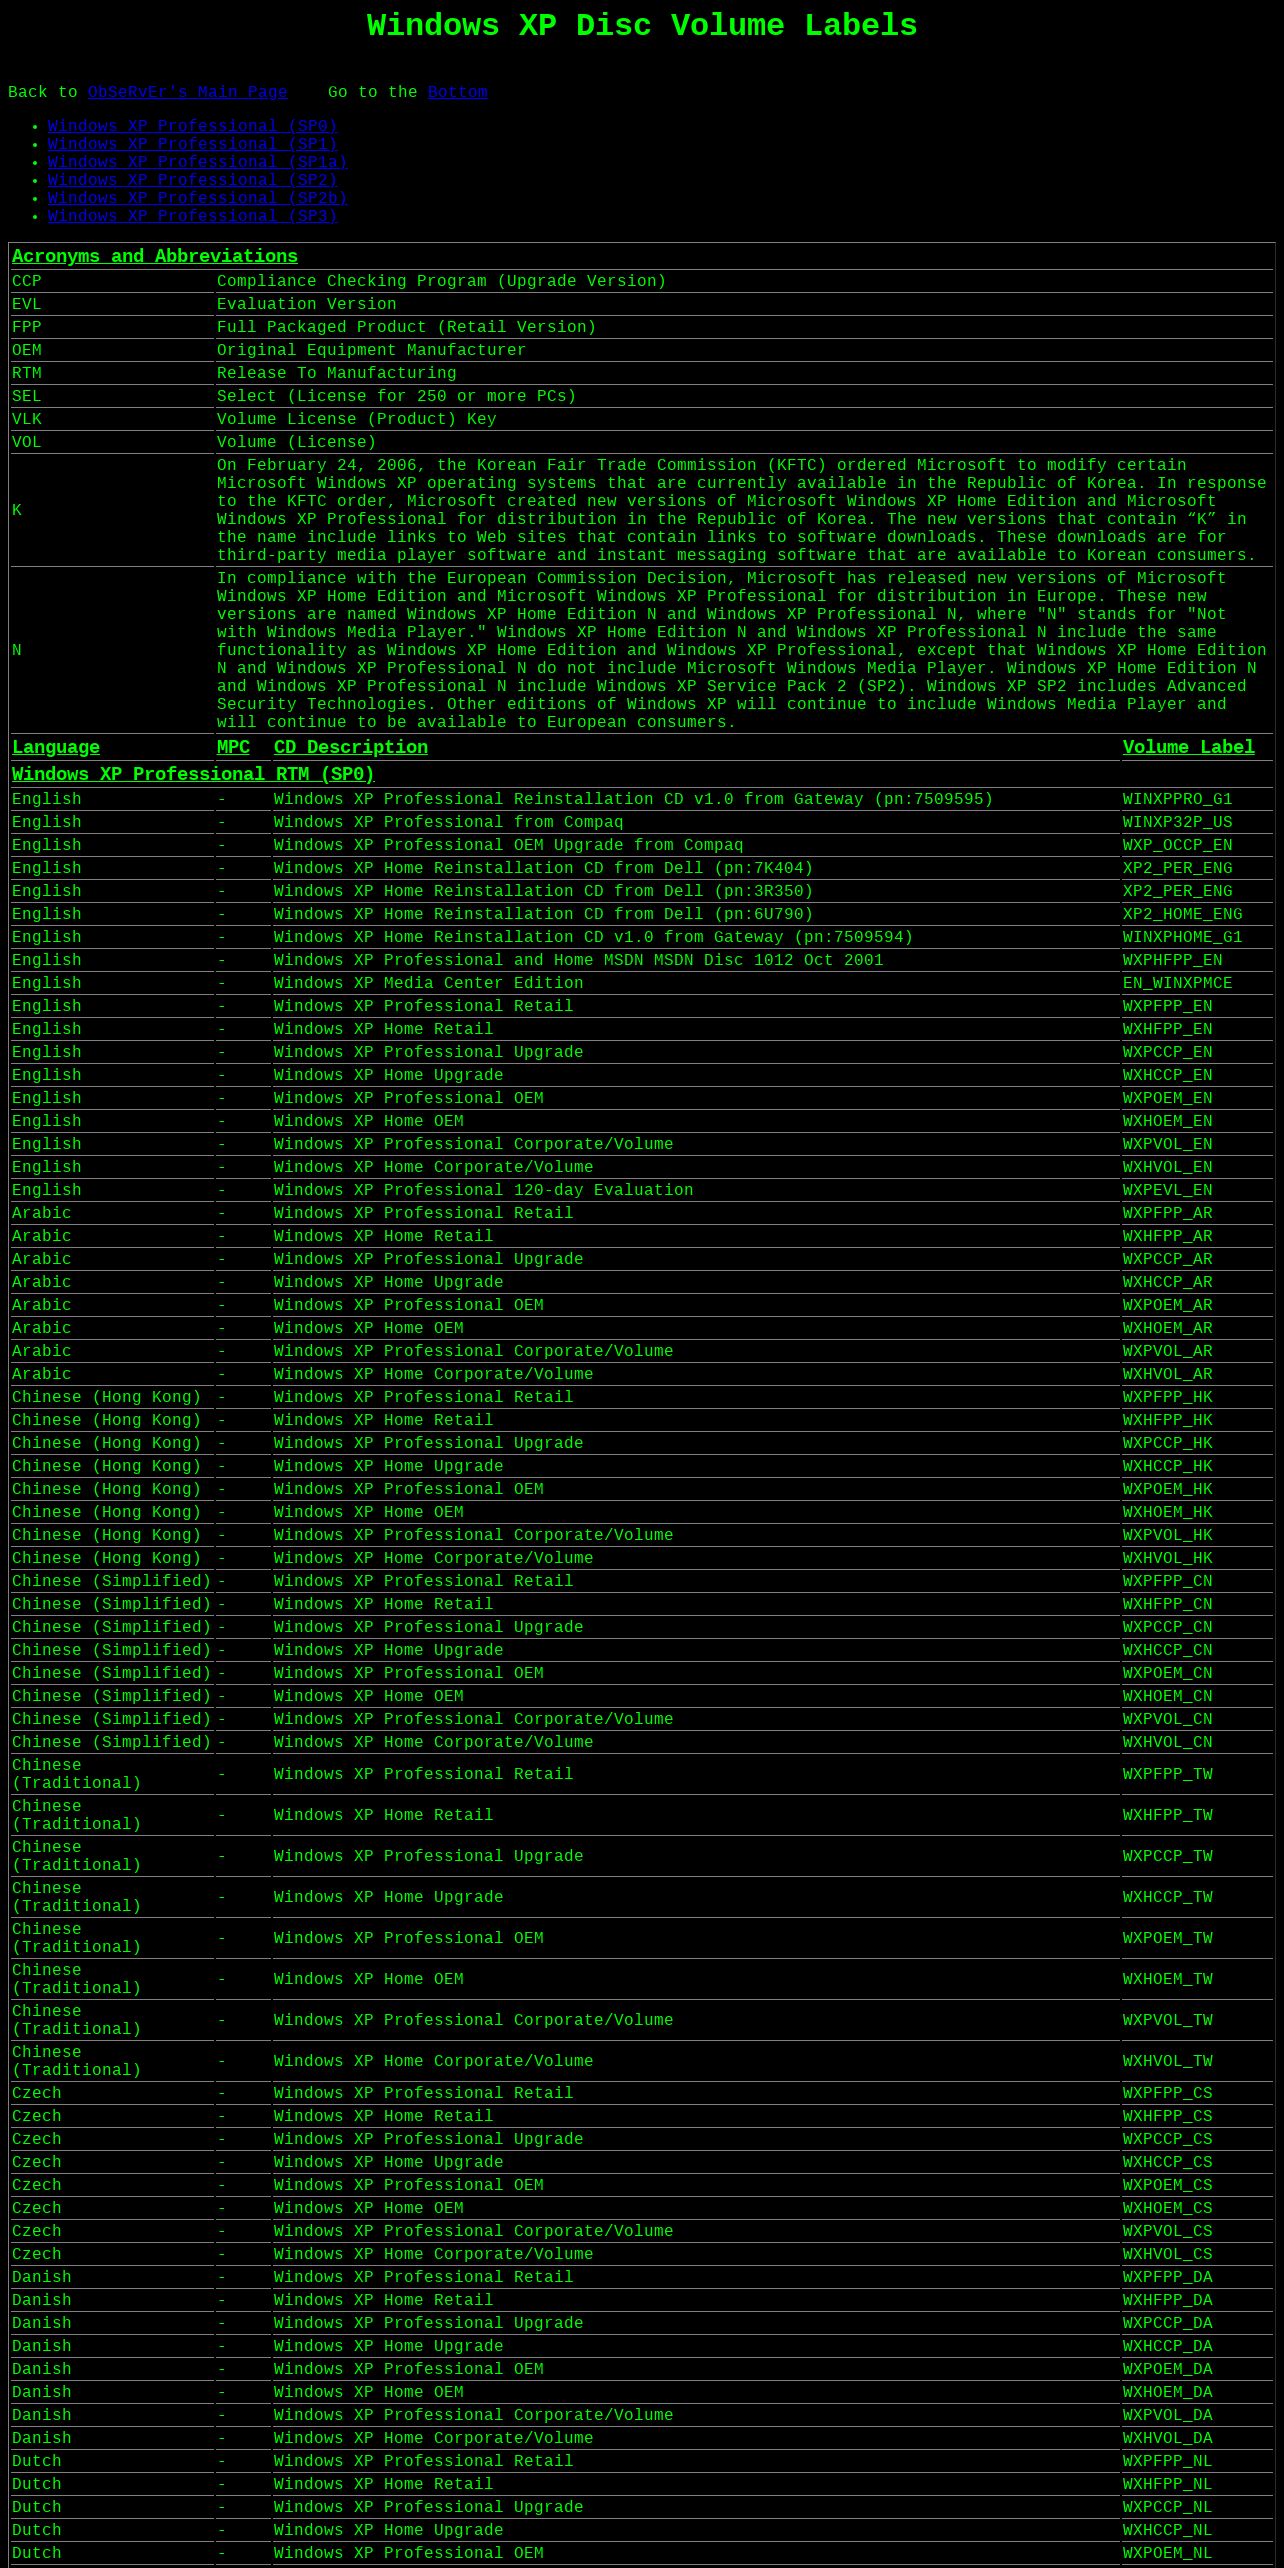Open Windows XP Professional (SP2b) link
1284x2568 pixels.
point(197,198)
